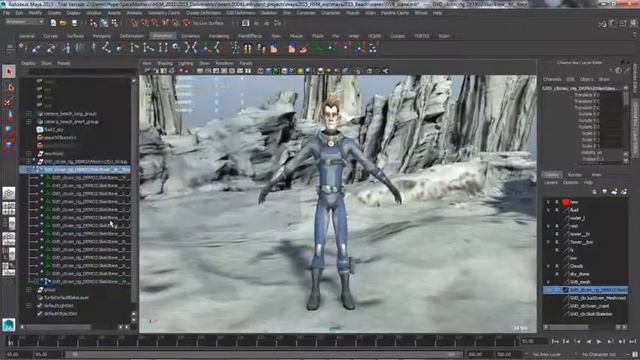Enable select by component type mode
640x360 pixels.
pos(114,23)
